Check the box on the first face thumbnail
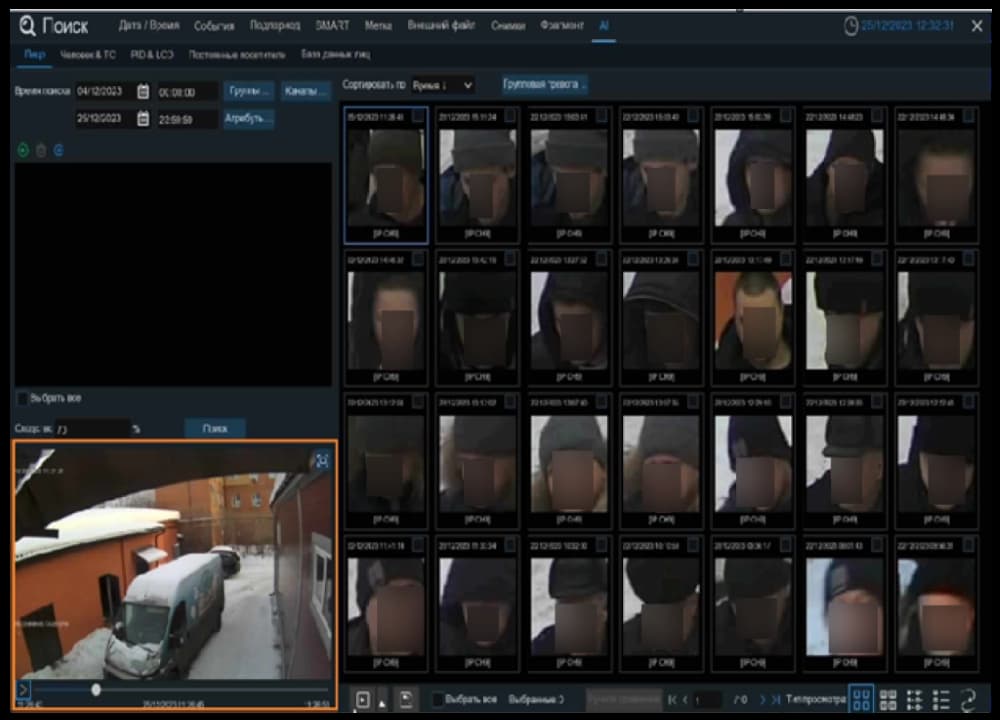 pyautogui.click(x=418, y=116)
